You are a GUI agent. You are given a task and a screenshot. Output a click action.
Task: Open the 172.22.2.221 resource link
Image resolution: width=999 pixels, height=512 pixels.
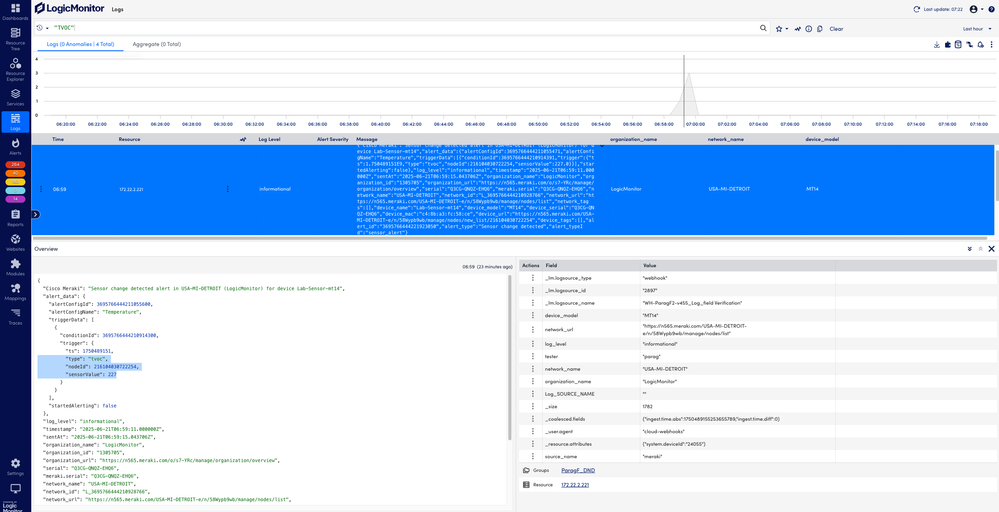pyautogui.click(x=575, y=485)
